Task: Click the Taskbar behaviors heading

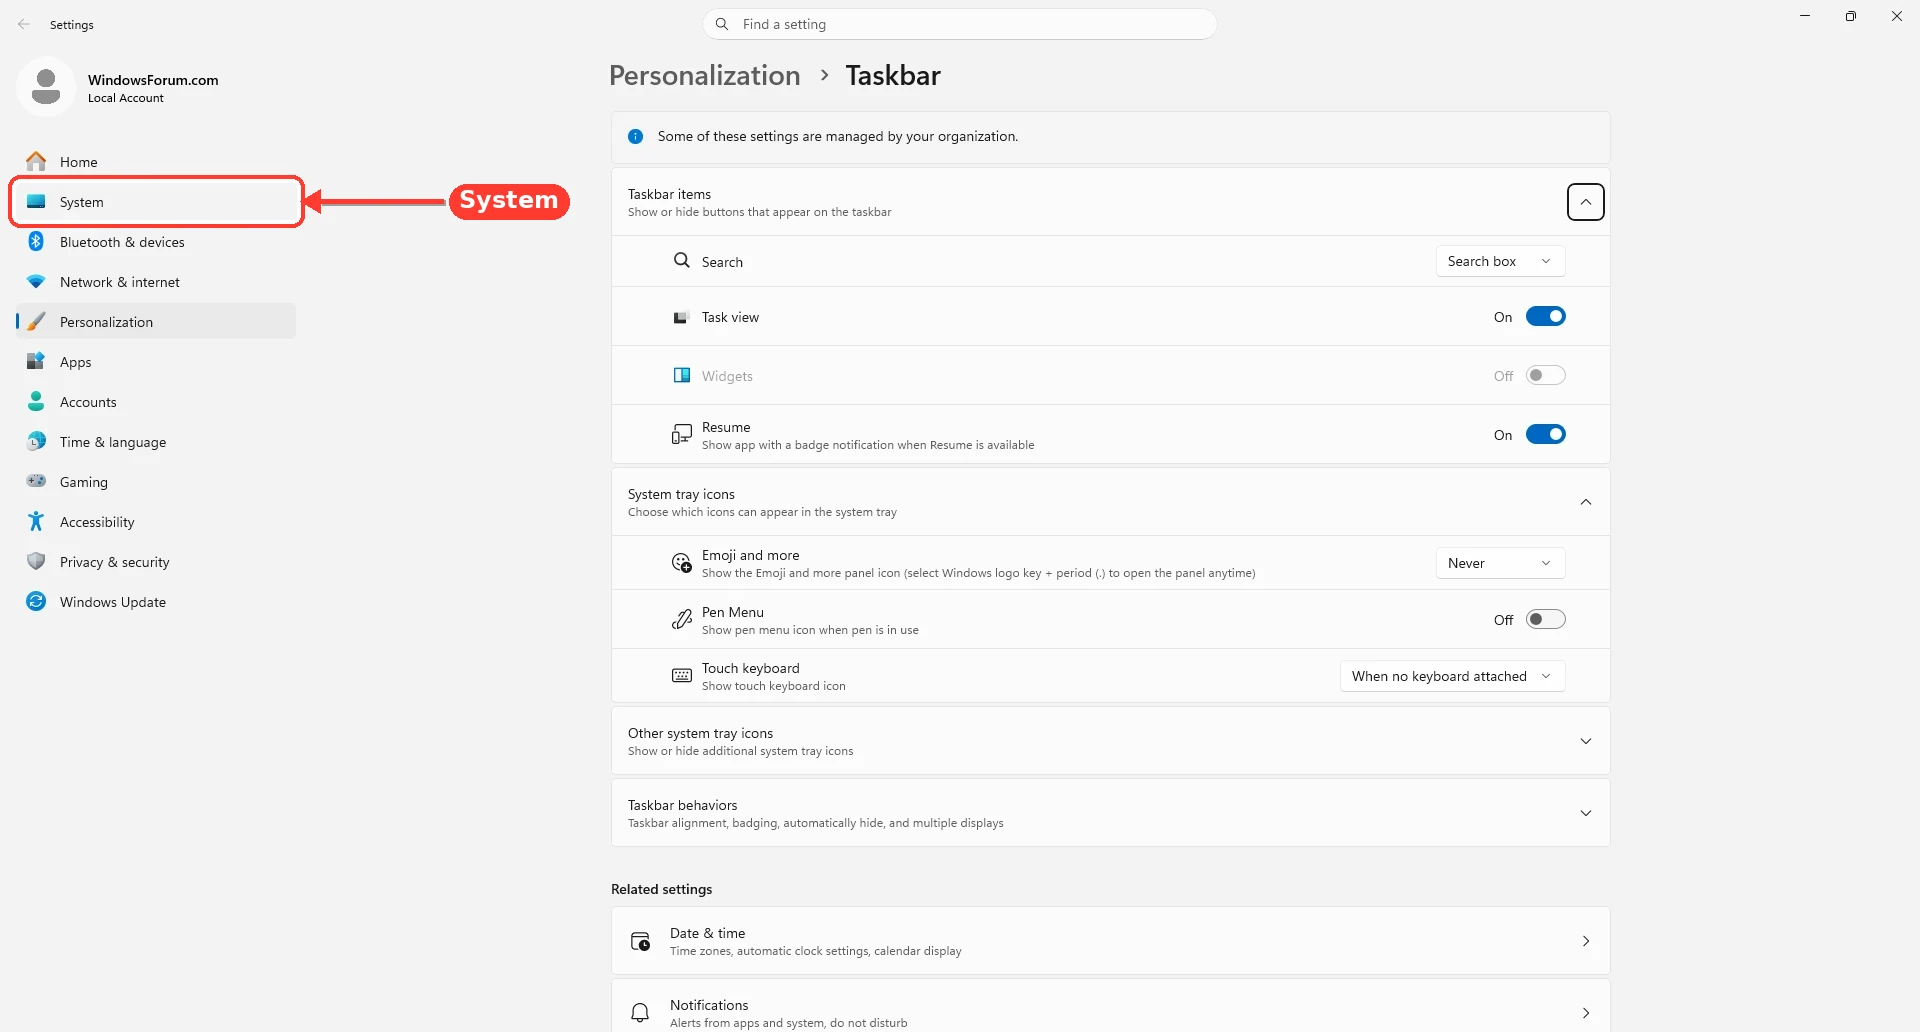Action: [682, 805]
